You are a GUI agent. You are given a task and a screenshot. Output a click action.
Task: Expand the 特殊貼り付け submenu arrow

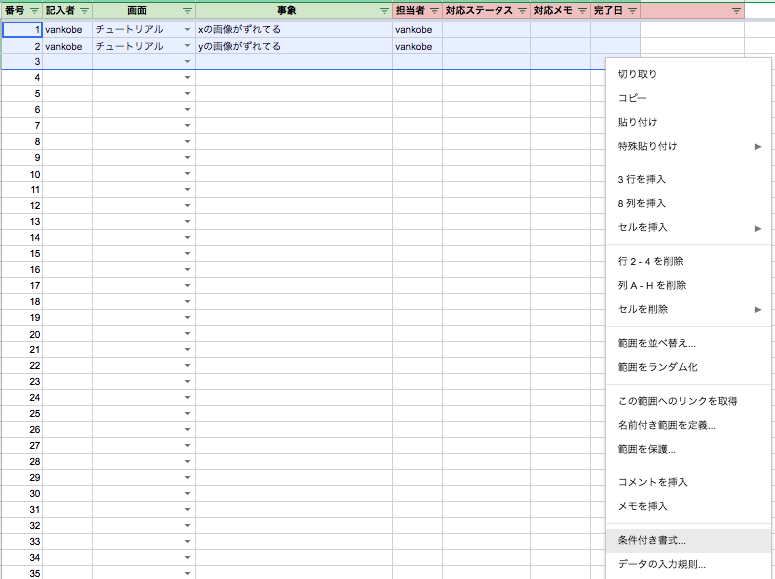(758, 146)
